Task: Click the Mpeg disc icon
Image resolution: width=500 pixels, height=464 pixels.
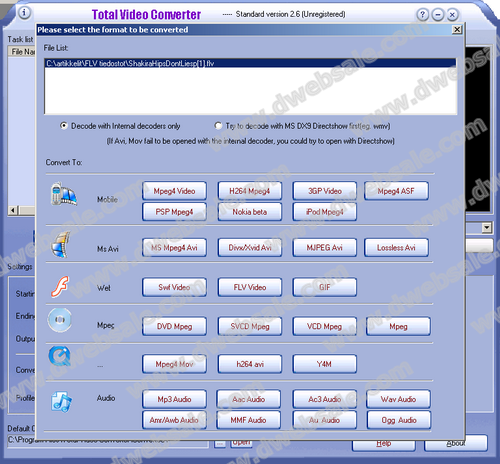Action: [60, 320]
